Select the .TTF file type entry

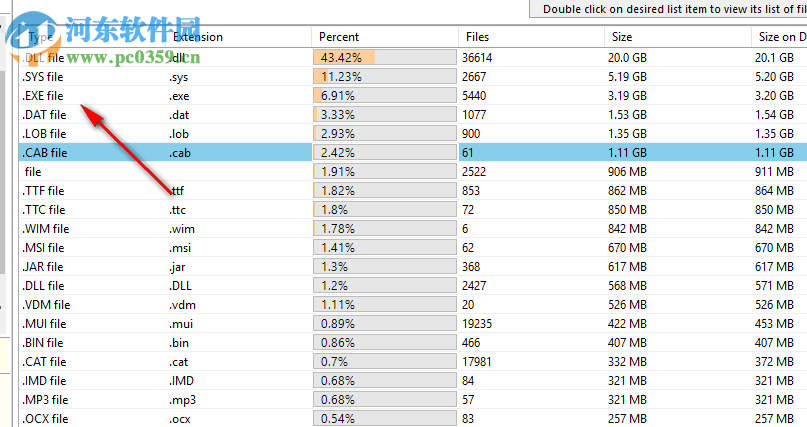pyautogui.click(x=43, y=191)
